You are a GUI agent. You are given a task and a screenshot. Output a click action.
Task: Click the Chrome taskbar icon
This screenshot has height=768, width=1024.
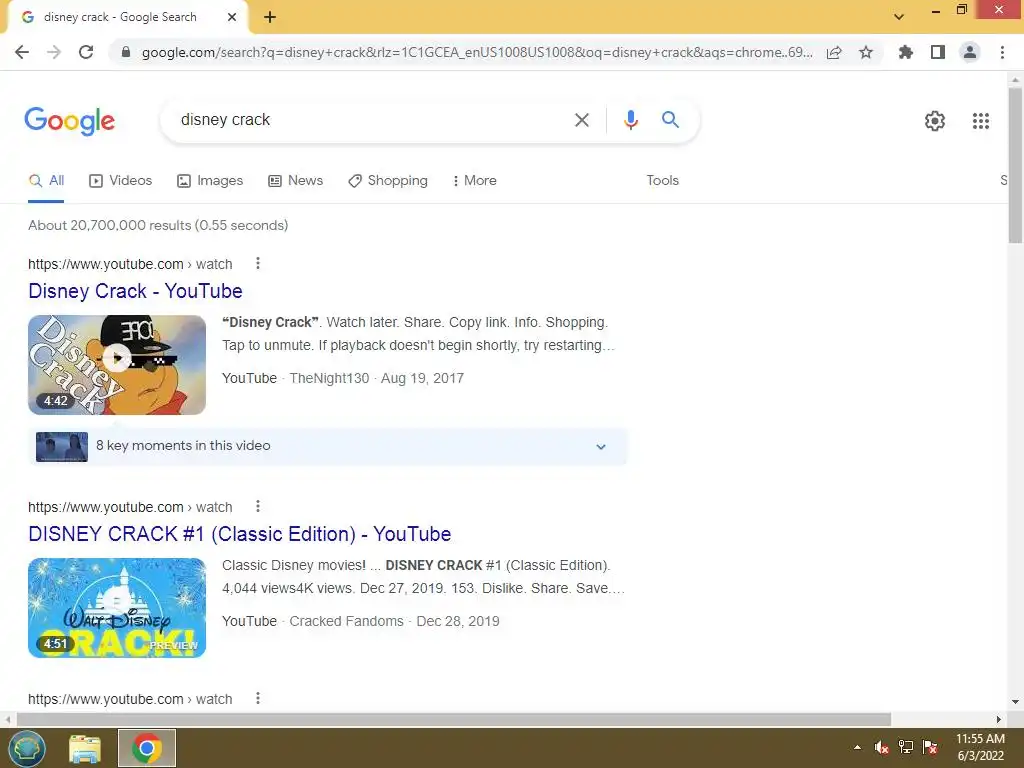(147, 748)
